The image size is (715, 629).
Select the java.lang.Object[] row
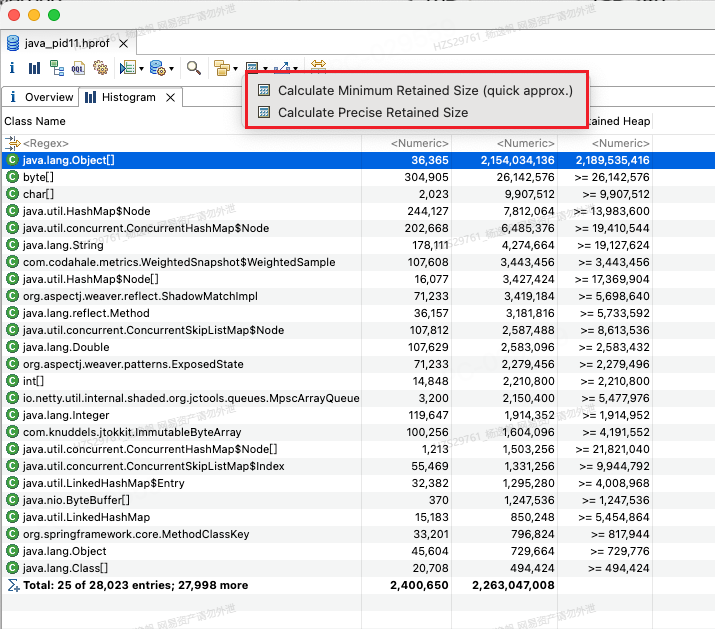pyautogui.click(x=358, y=160)
